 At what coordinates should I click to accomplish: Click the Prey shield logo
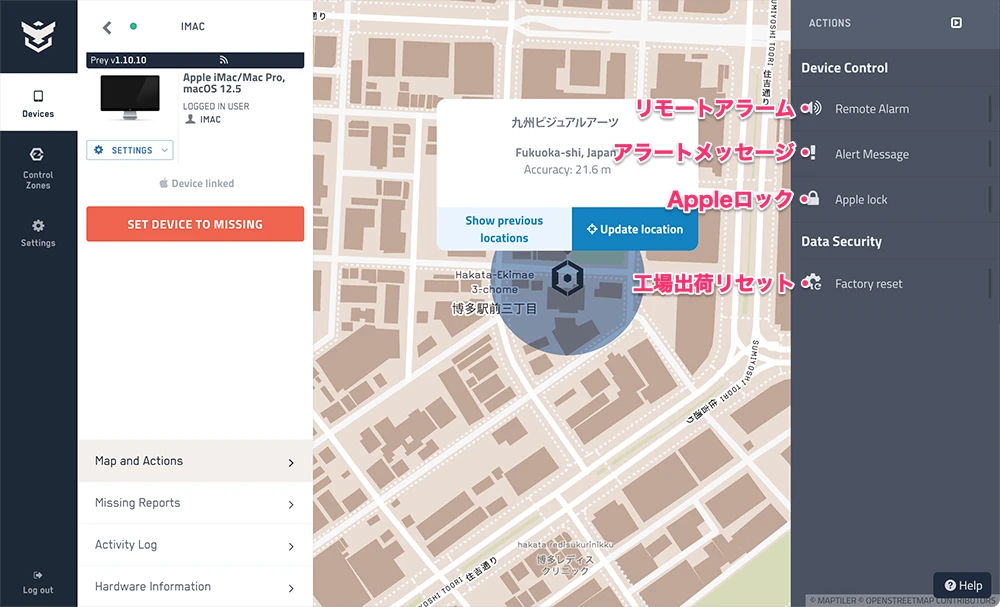coord(38,36)
